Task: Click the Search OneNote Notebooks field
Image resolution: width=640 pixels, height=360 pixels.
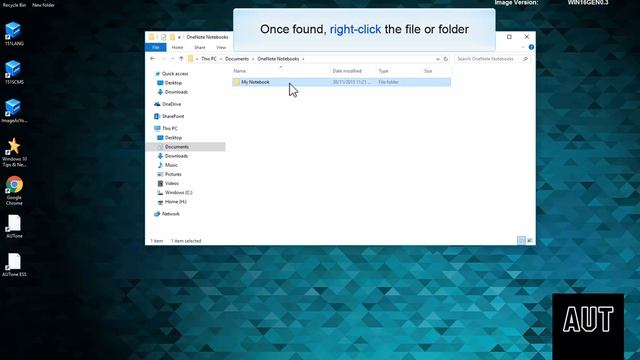Action: (x=492, y=59)
